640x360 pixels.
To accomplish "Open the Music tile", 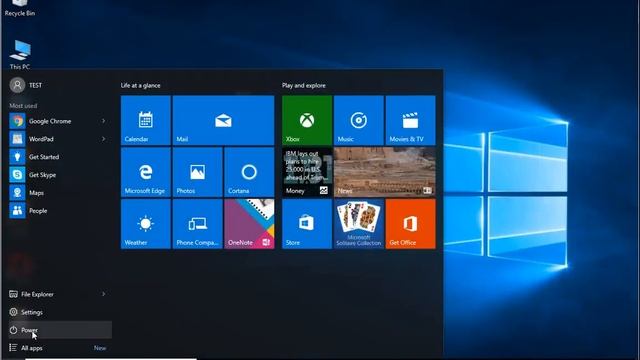I will pyautogui.click(x=359, y=120).
